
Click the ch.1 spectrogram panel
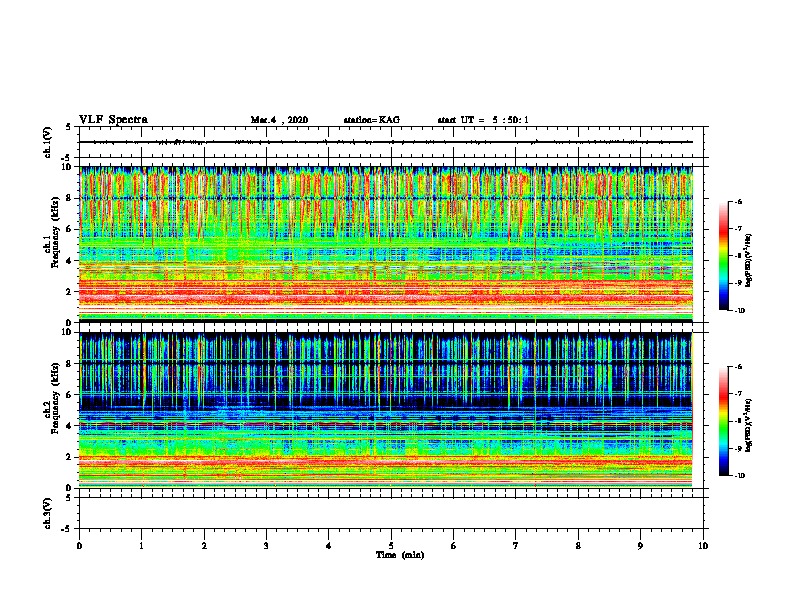click(391, 244)
